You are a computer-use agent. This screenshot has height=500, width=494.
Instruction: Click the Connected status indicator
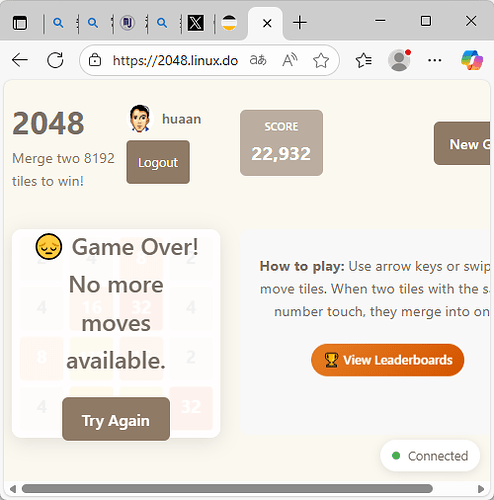(x=430, y=456)
